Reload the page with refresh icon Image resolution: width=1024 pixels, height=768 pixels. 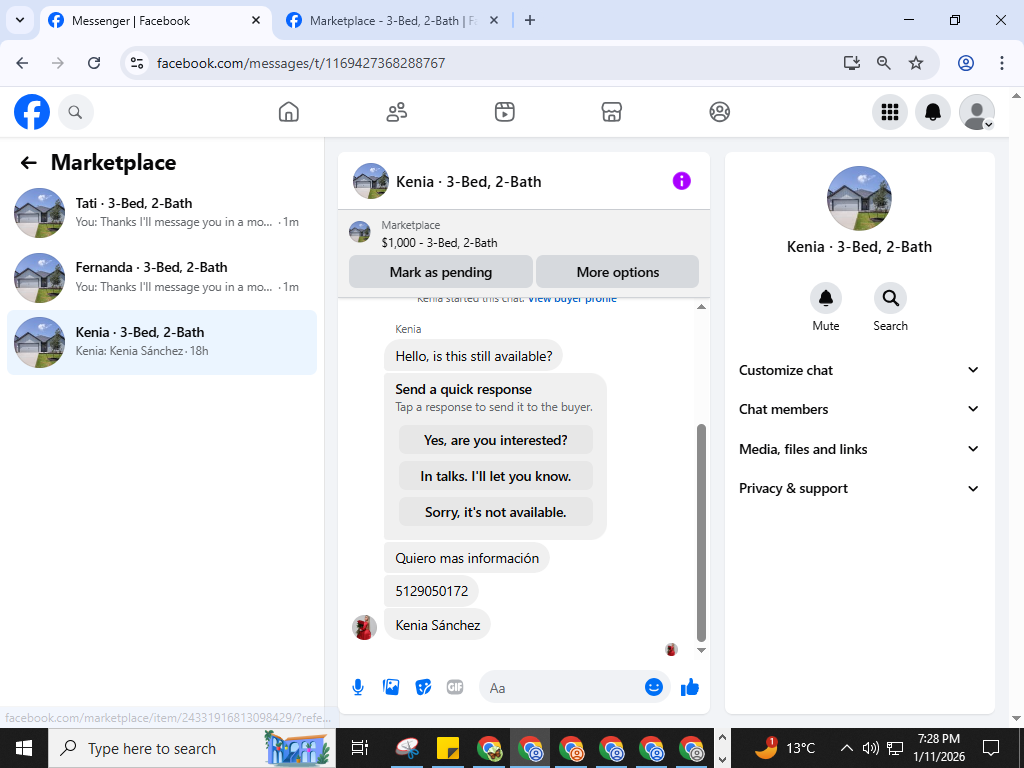coord(94,63)
